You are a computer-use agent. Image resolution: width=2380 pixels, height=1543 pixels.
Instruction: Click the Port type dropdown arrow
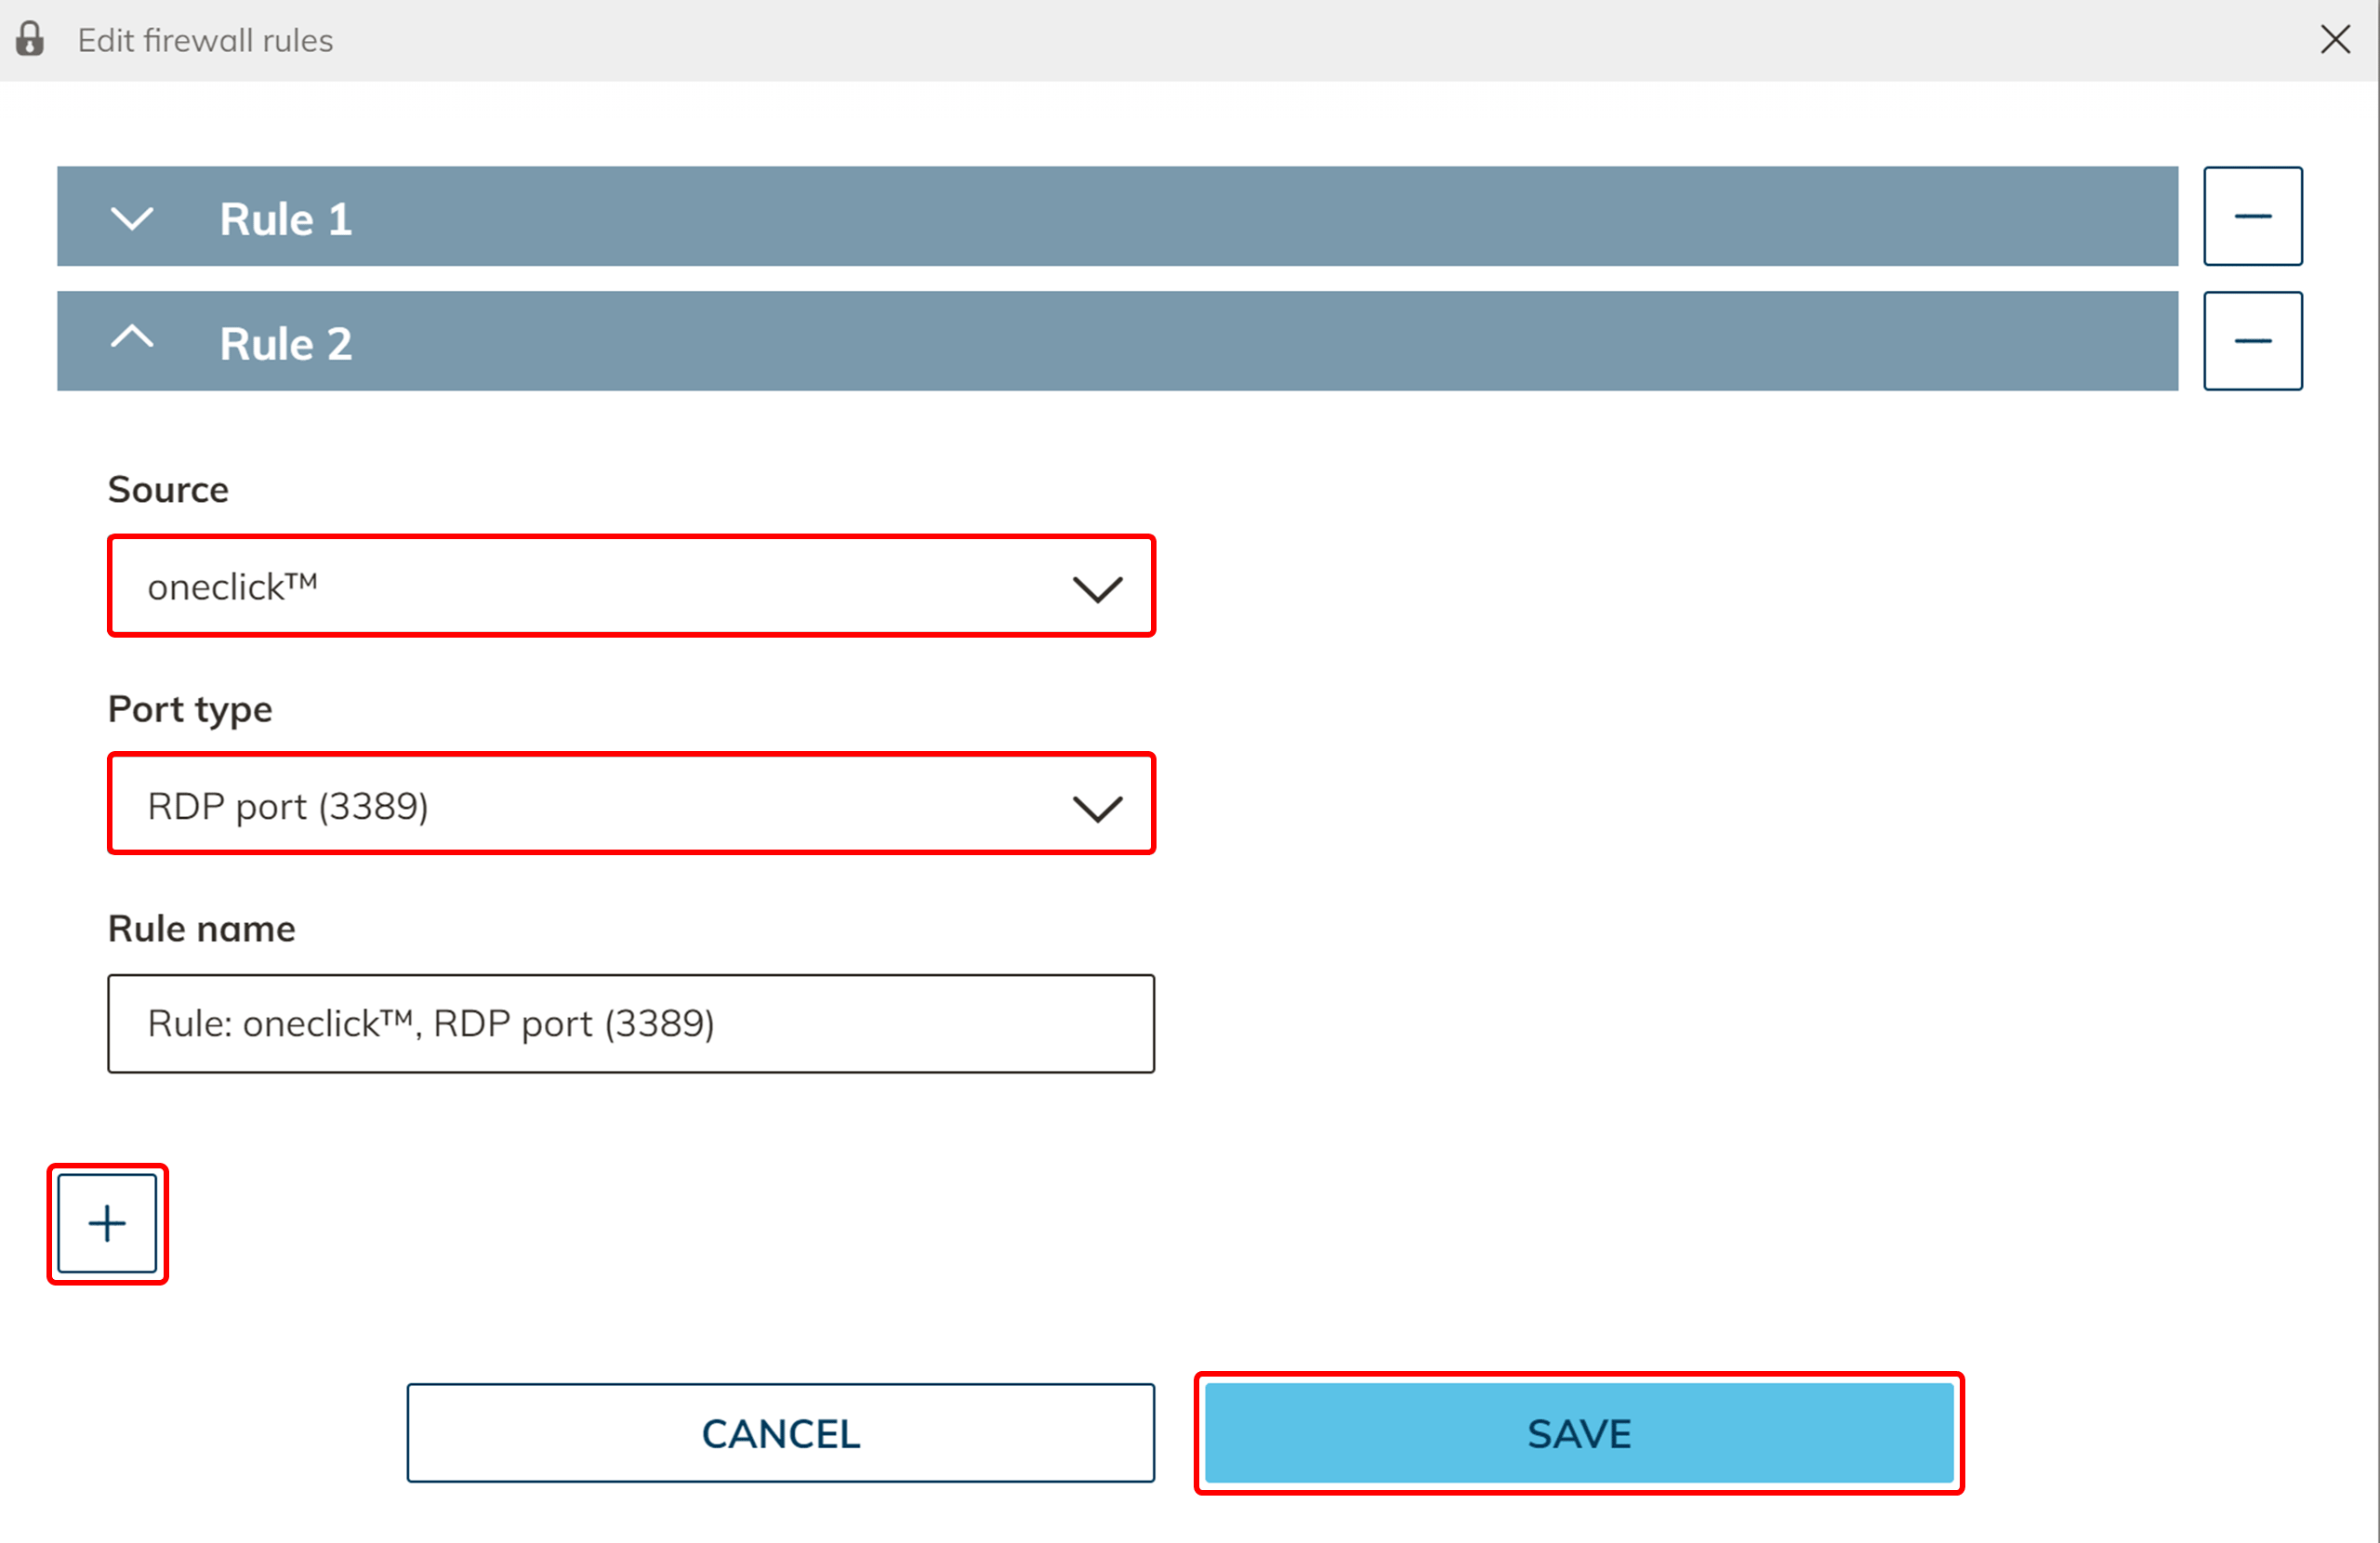tap(1097, 807)
